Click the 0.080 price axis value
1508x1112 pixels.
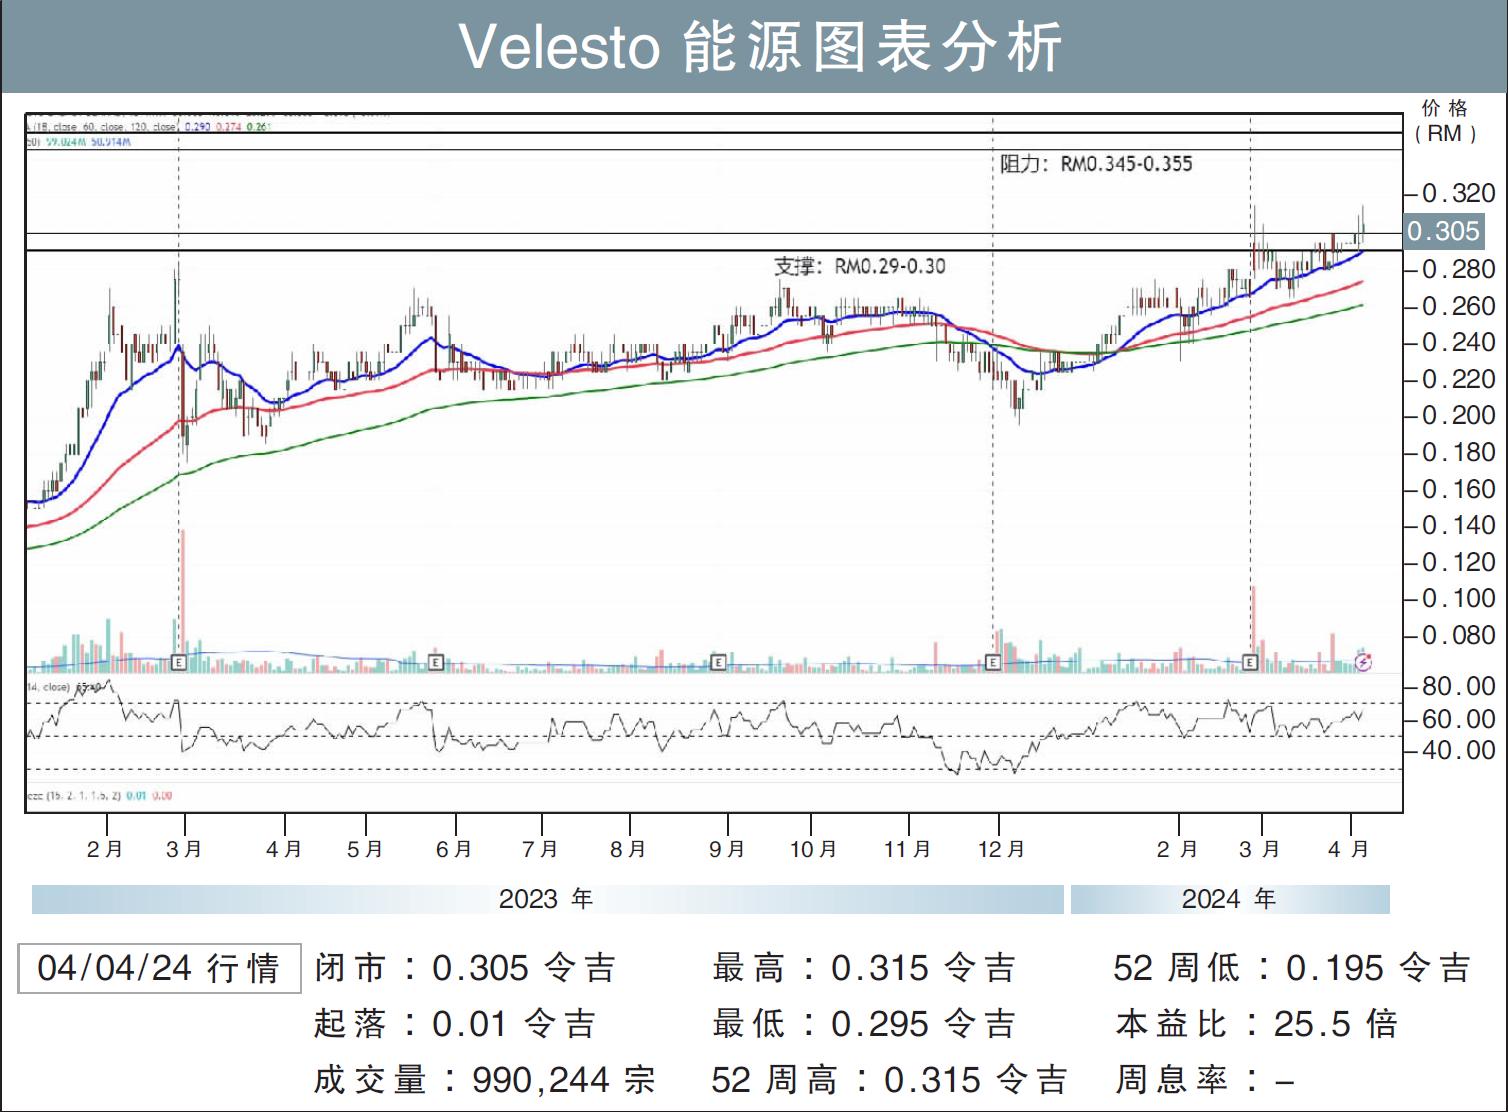tap(1459, 635)
